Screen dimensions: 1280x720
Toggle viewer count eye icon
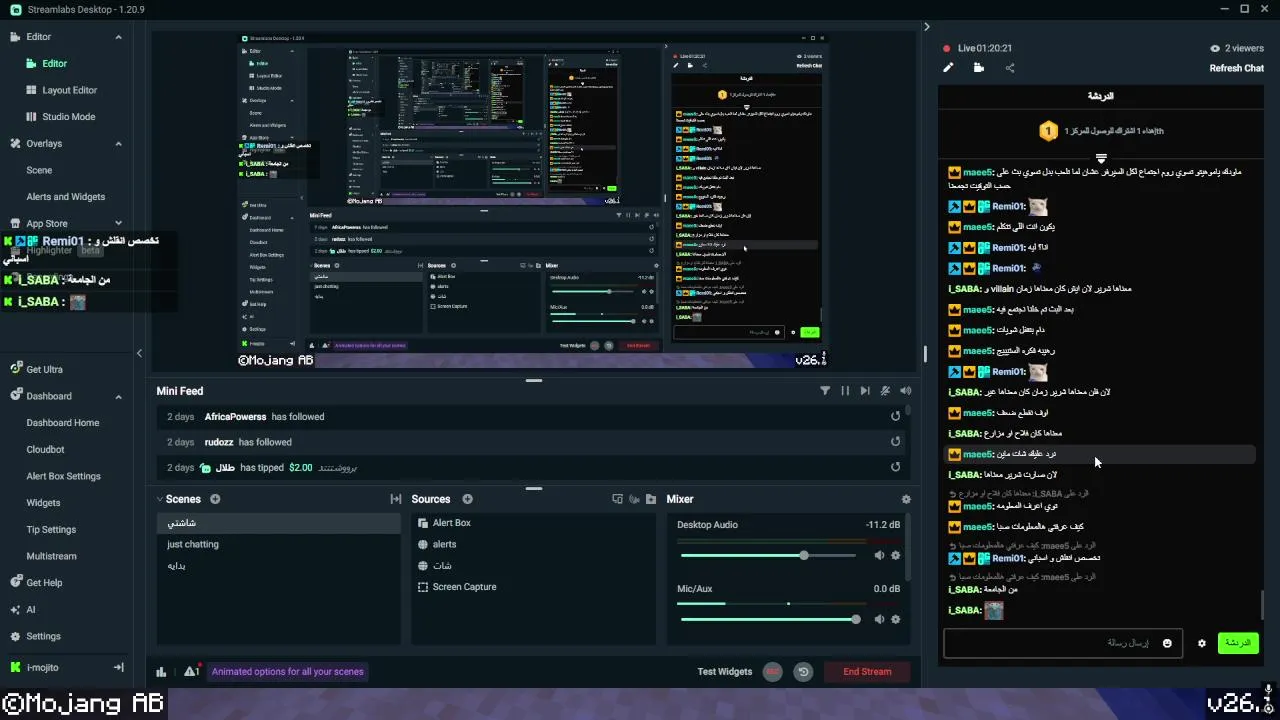point(1215,48)
